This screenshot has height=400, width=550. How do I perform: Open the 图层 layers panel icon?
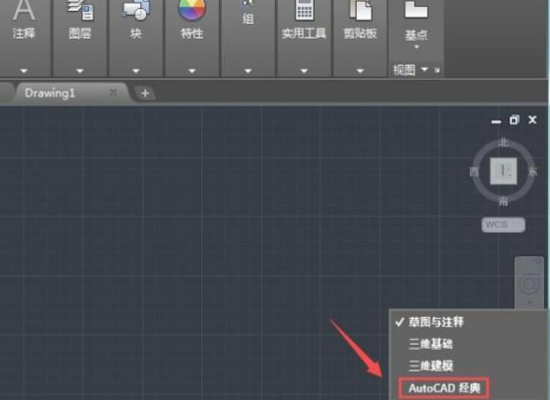[x=80, y=10]
